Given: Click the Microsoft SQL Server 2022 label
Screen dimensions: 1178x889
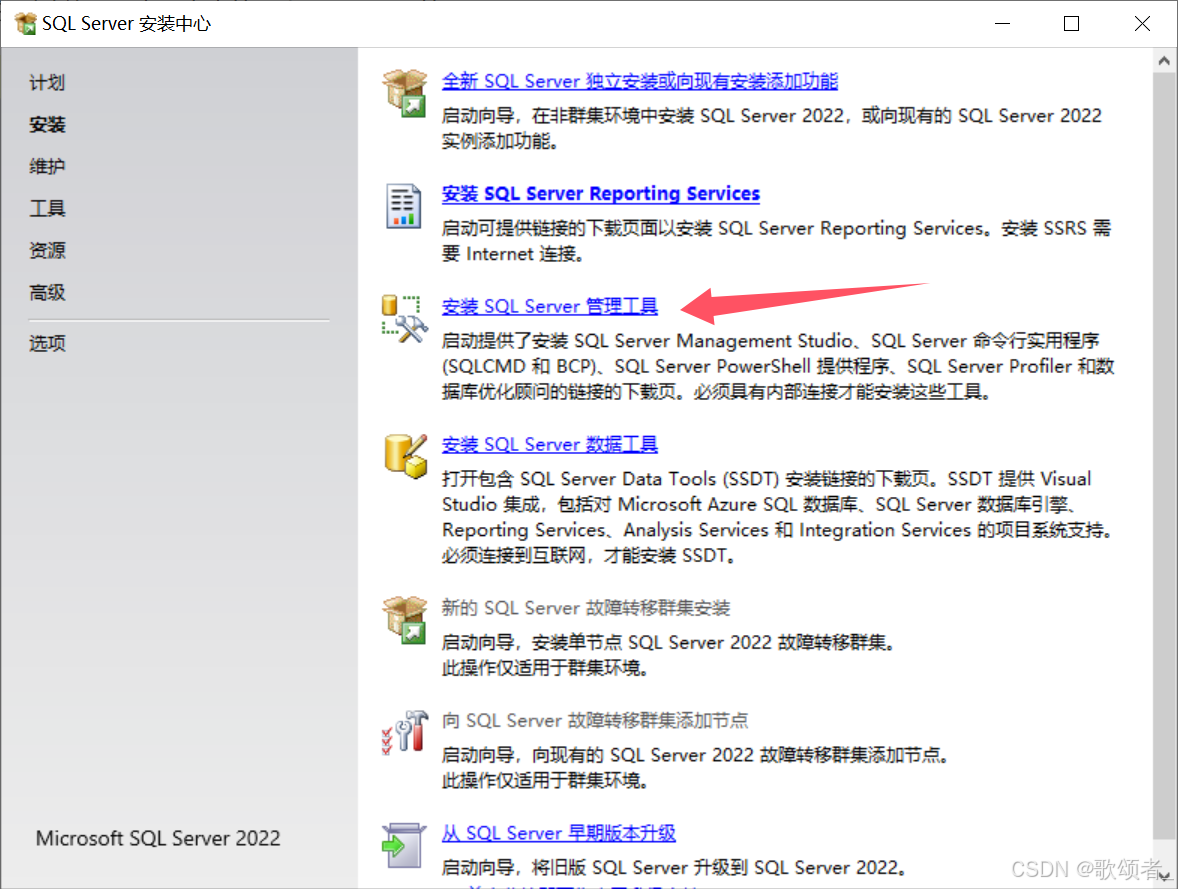Looking at the screenshot, I should coord(158,838).
